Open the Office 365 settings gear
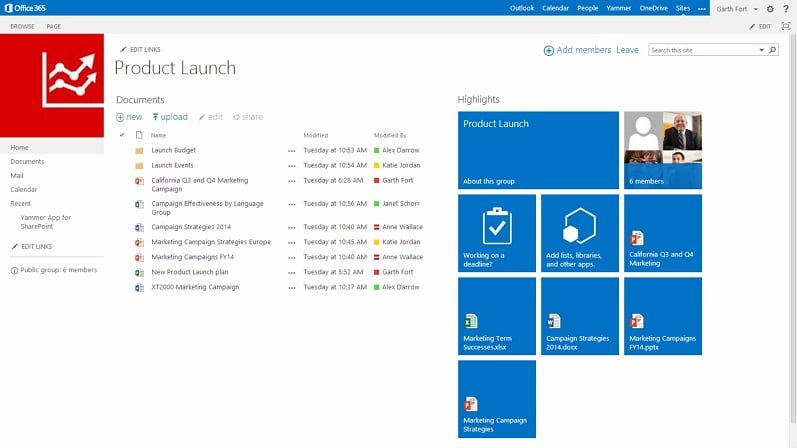Image resolution: width=797 pixels, height=448 pixels. coord(770,9)
